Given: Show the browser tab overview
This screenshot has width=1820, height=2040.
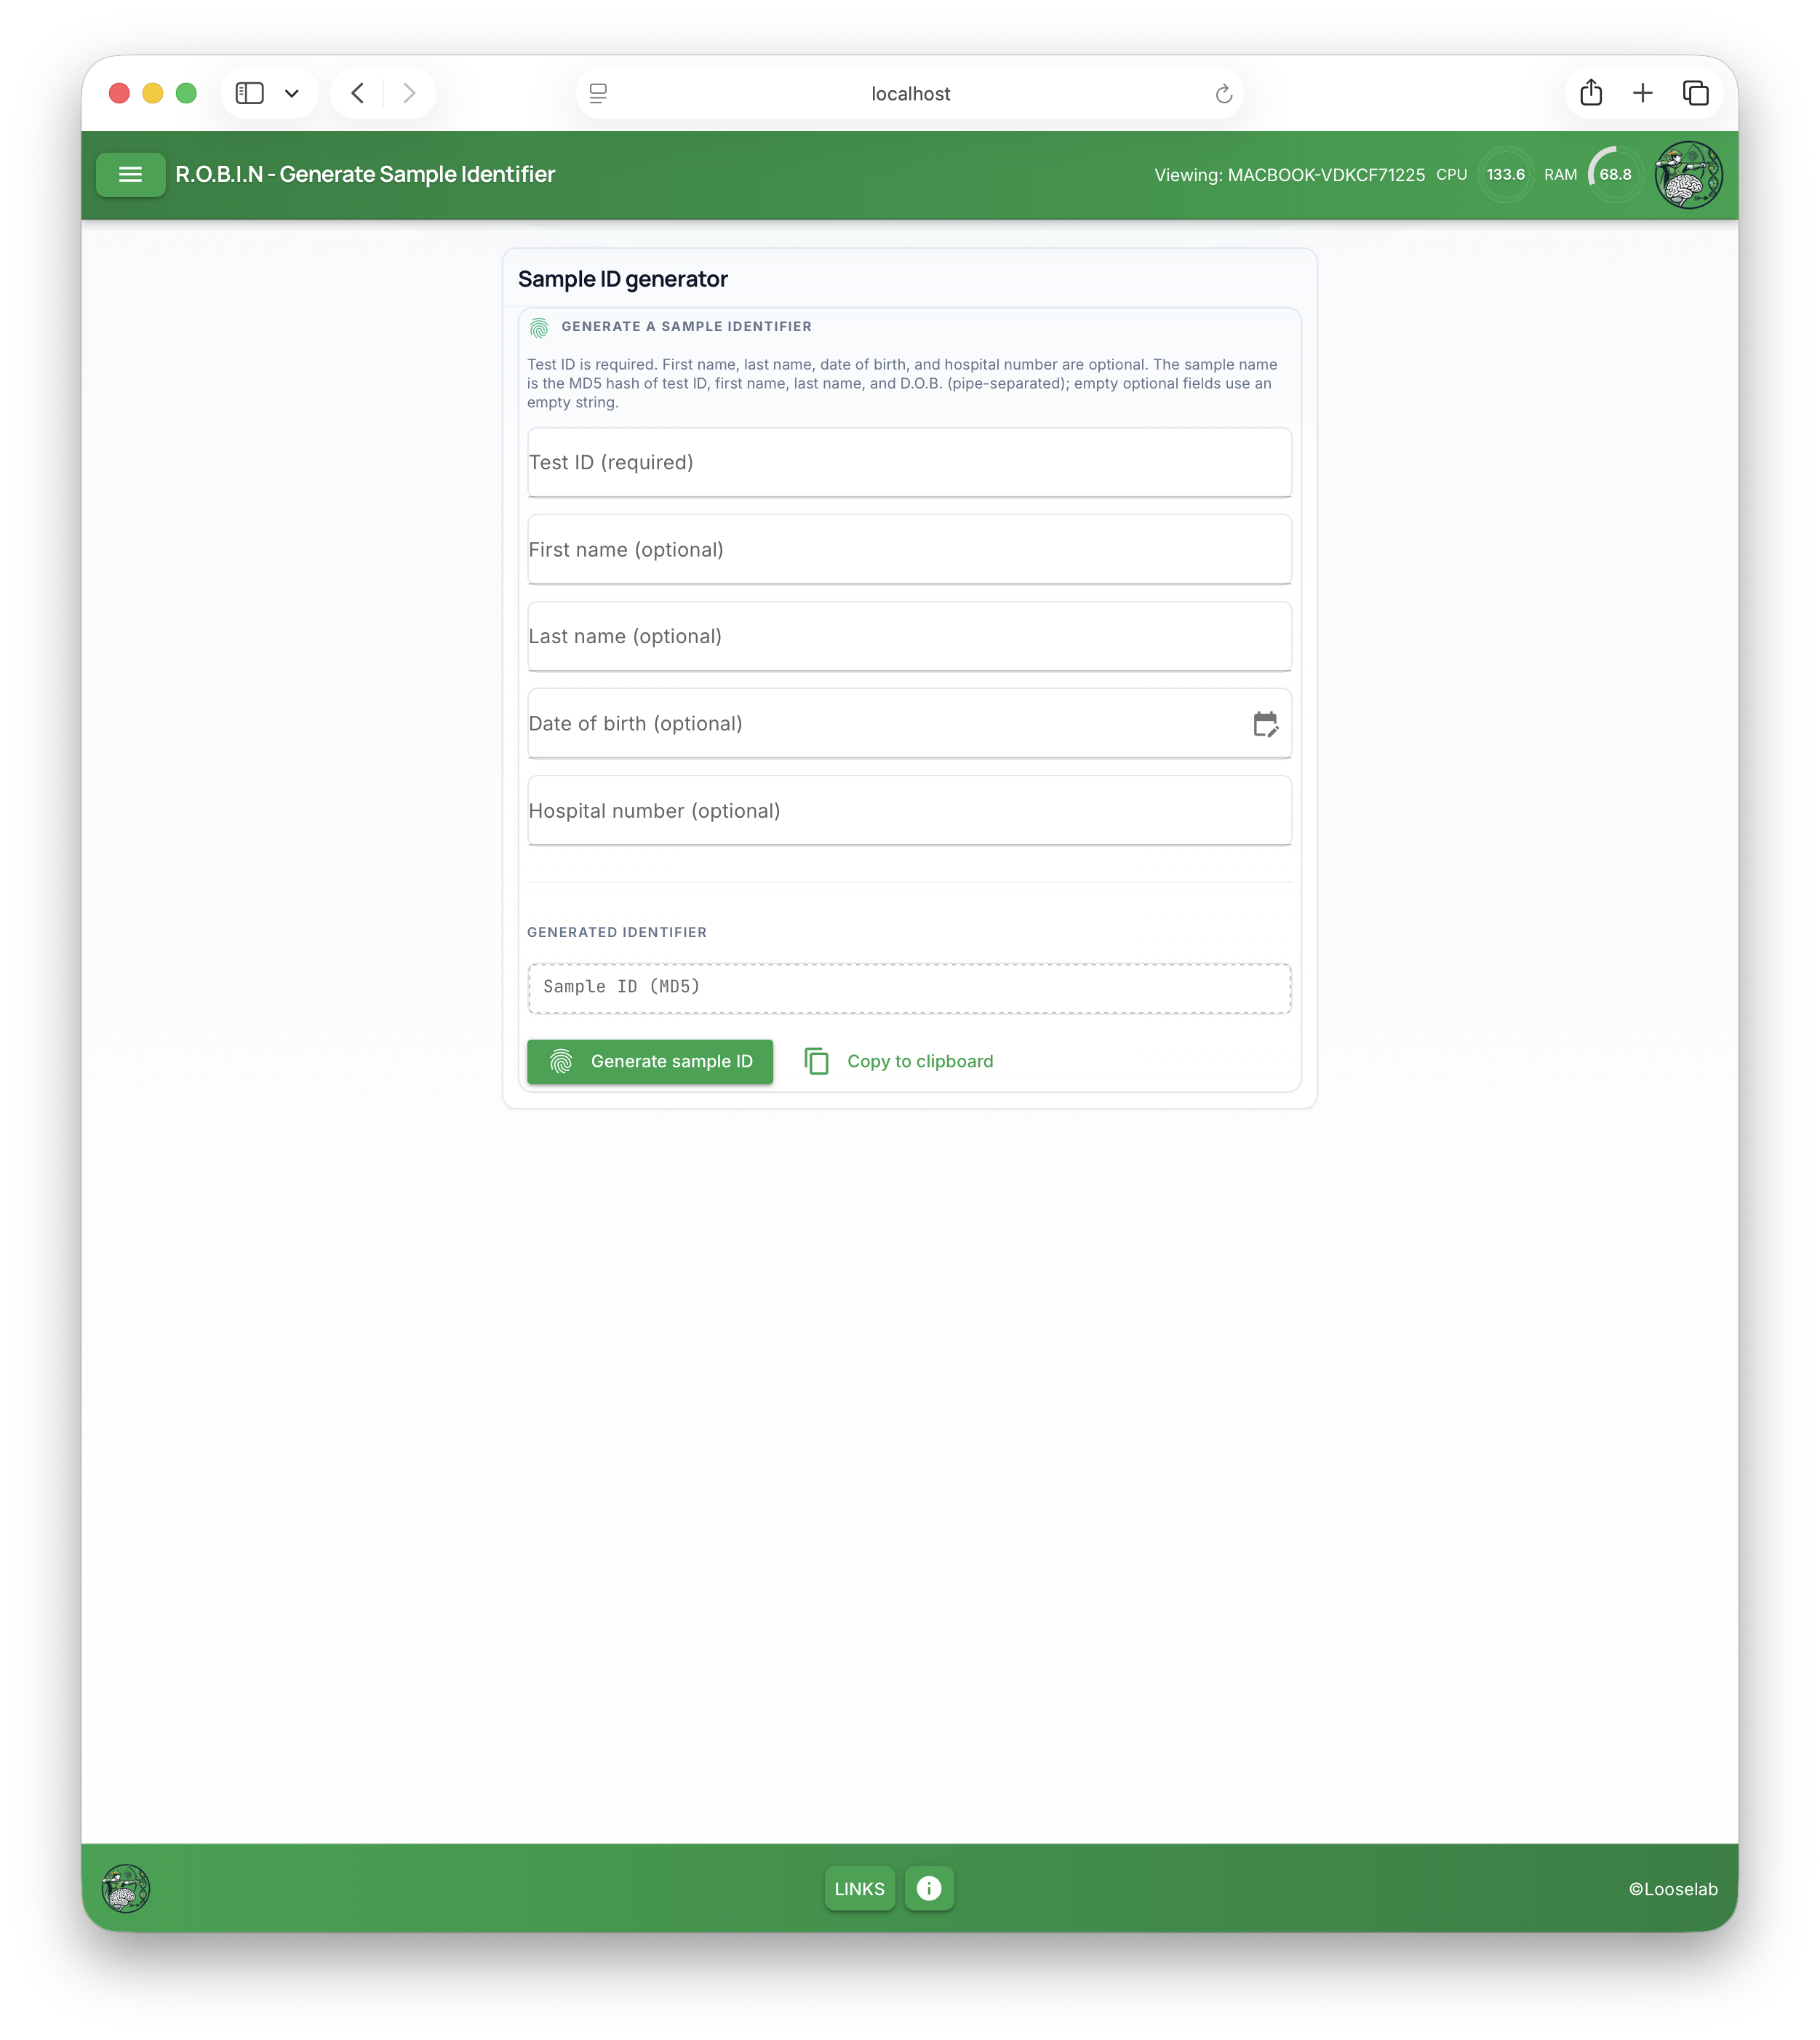Looking at the screenshot, I should [1696, 92].
